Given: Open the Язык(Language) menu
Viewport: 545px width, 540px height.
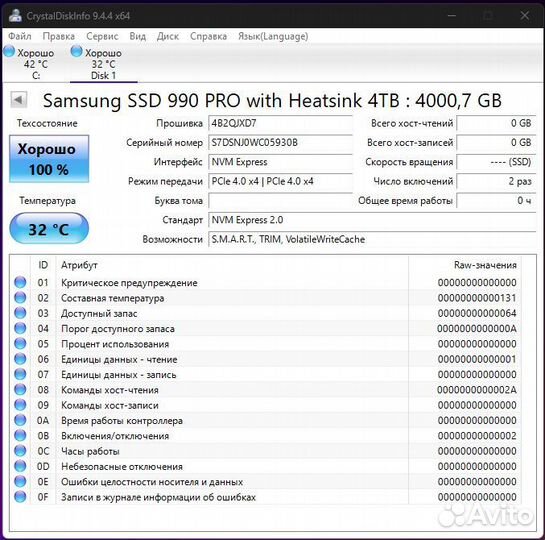Looking at the screenshot, I should click(273, 36).
